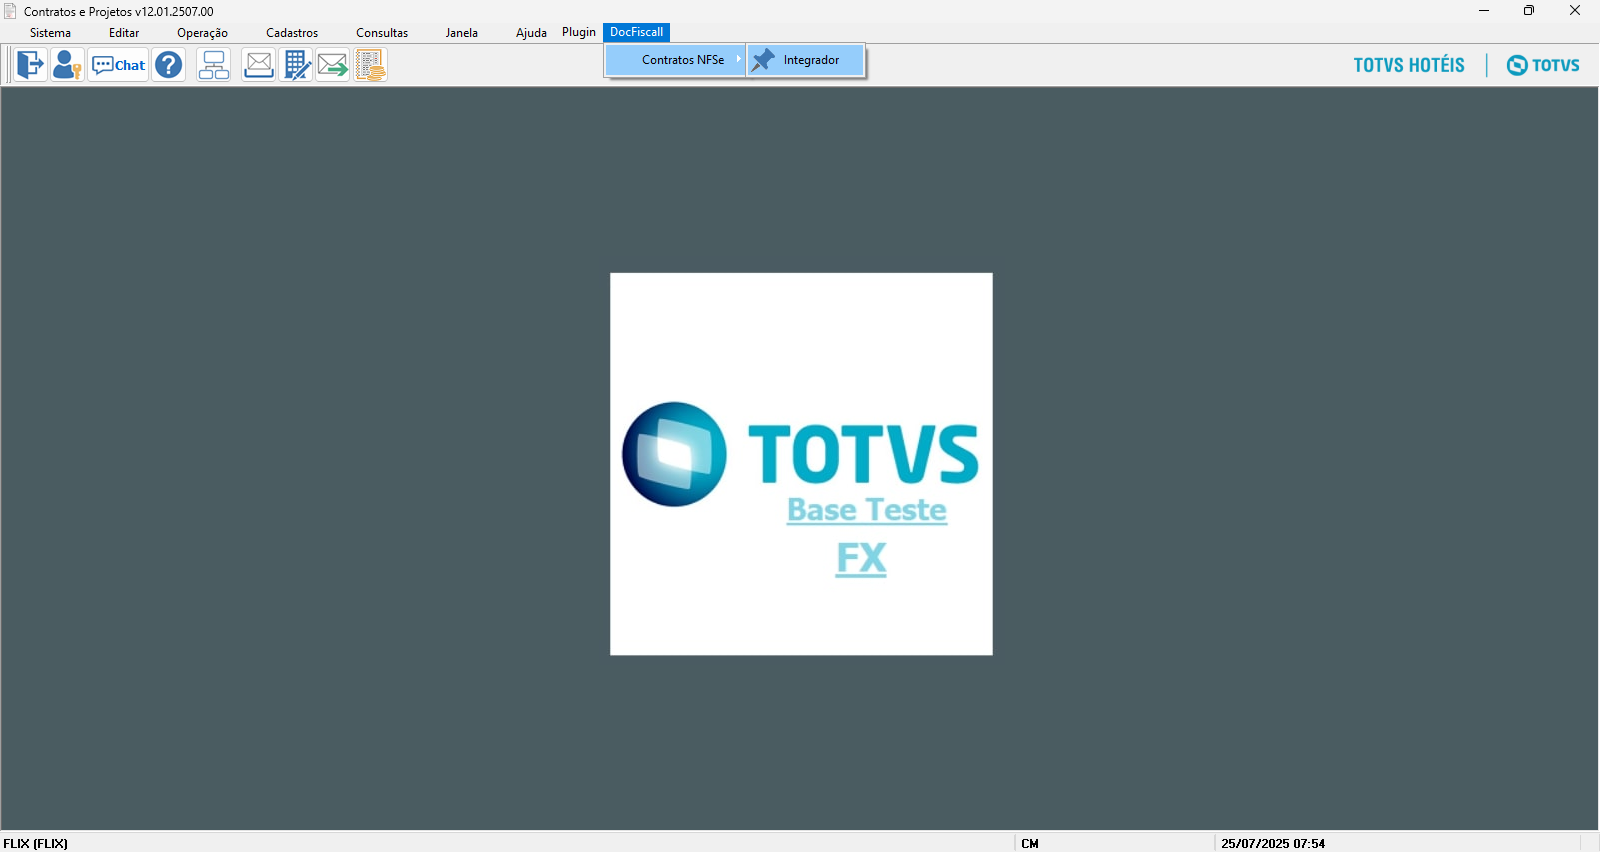
Task: Expand the Contratos NFSe submenu arrow
Action: 738,59
